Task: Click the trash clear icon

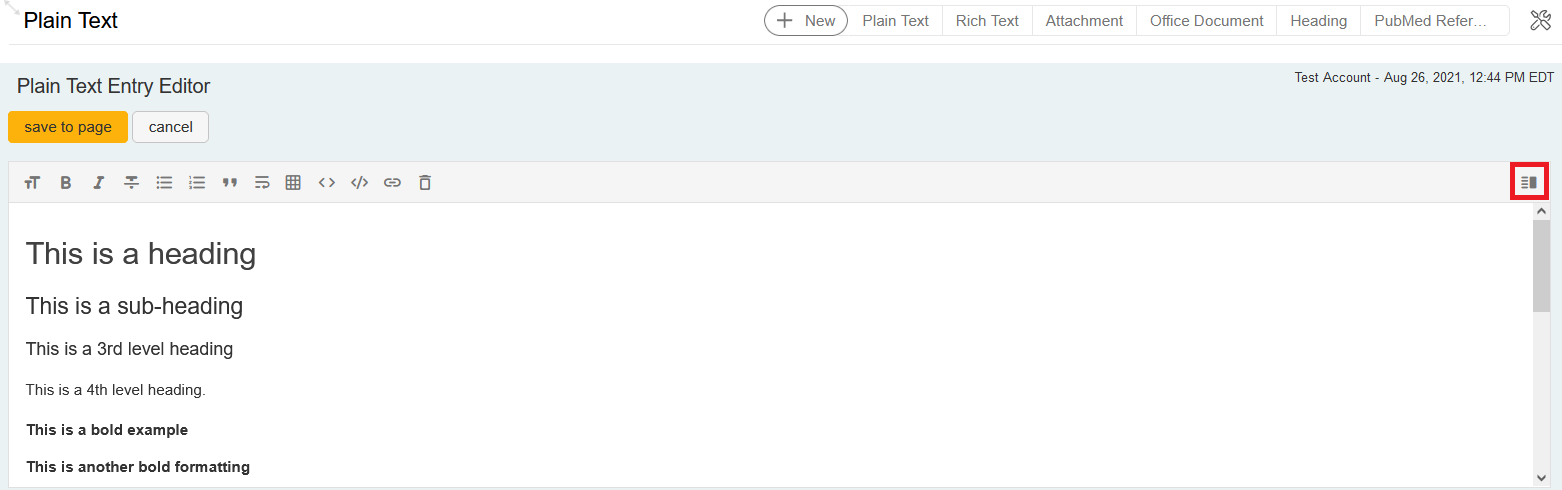Action: click(425, 183)
